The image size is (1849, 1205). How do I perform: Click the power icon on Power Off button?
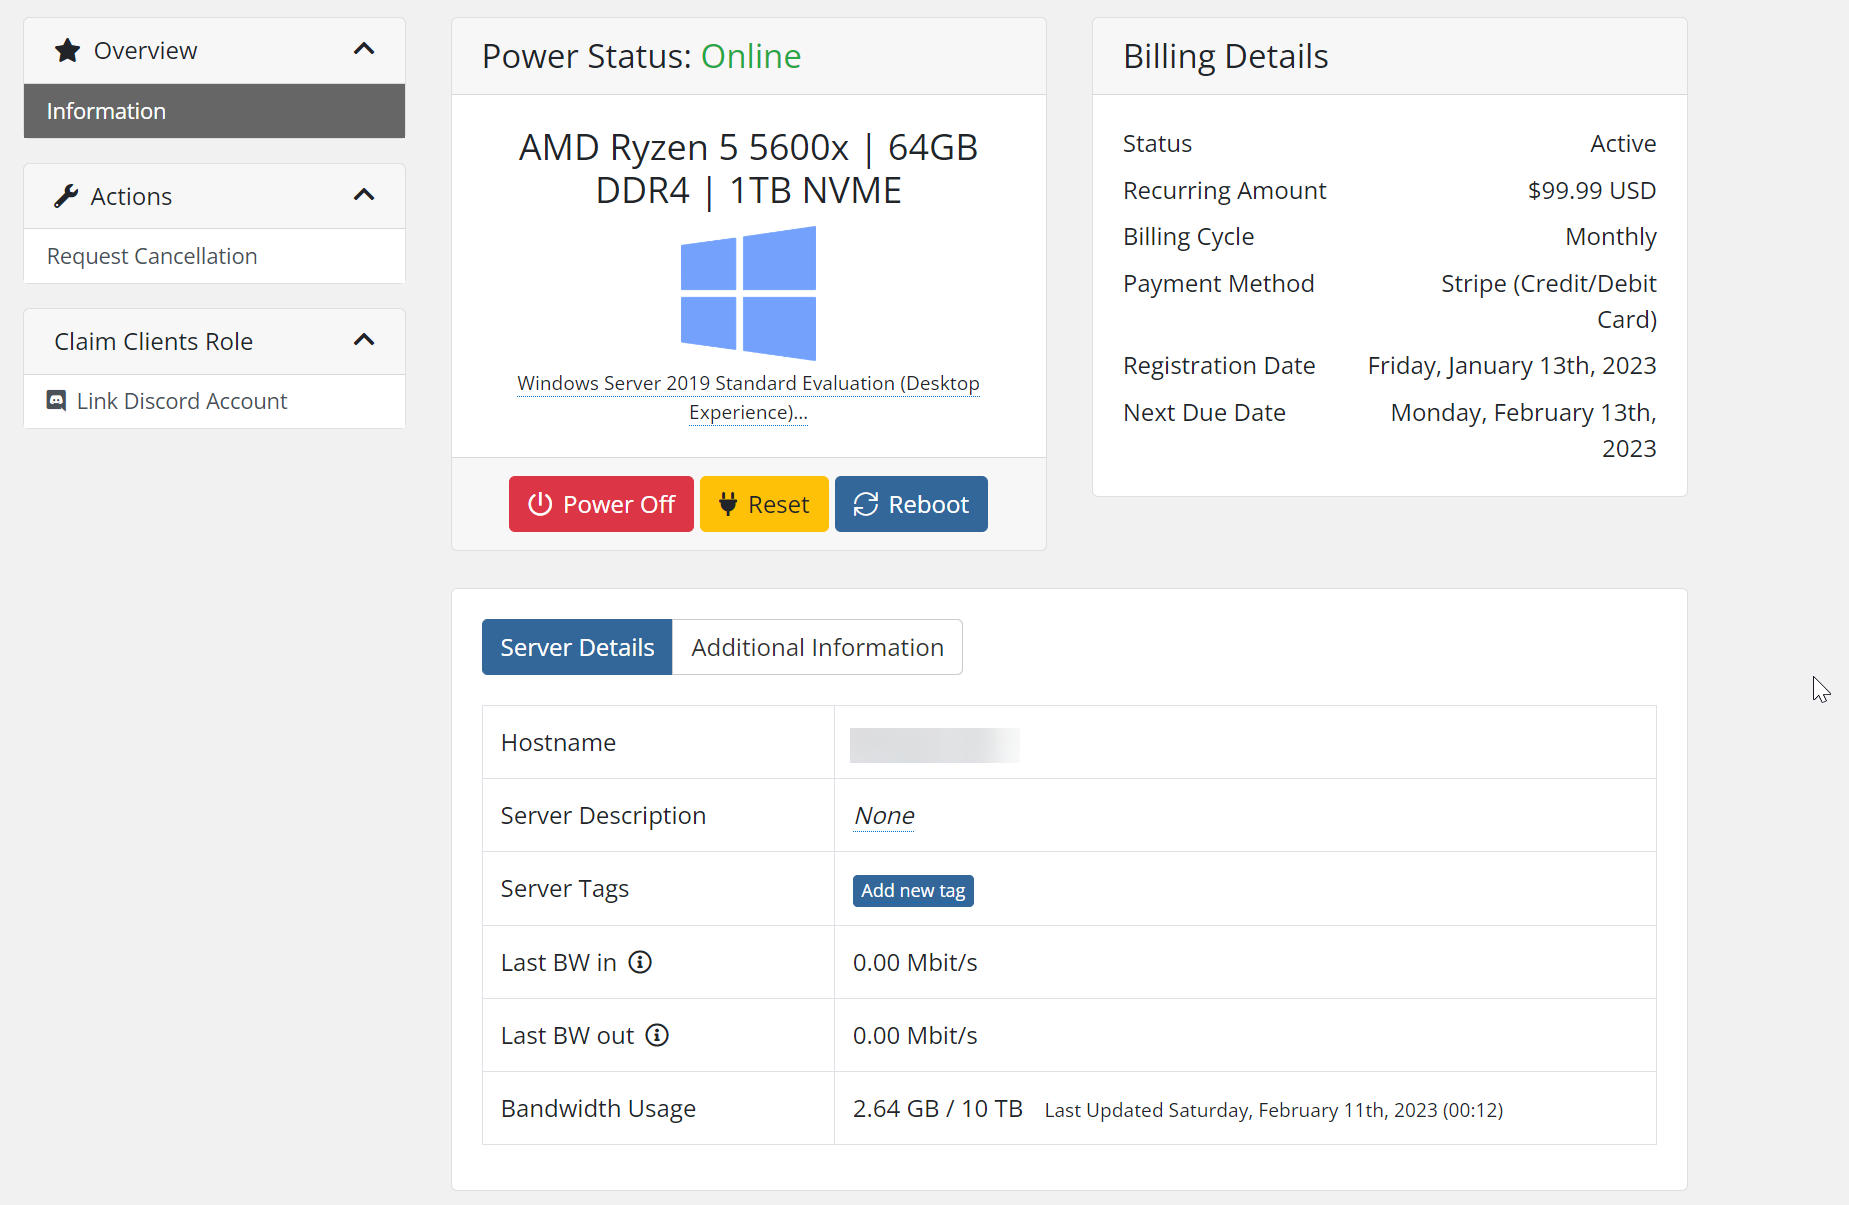540,504
